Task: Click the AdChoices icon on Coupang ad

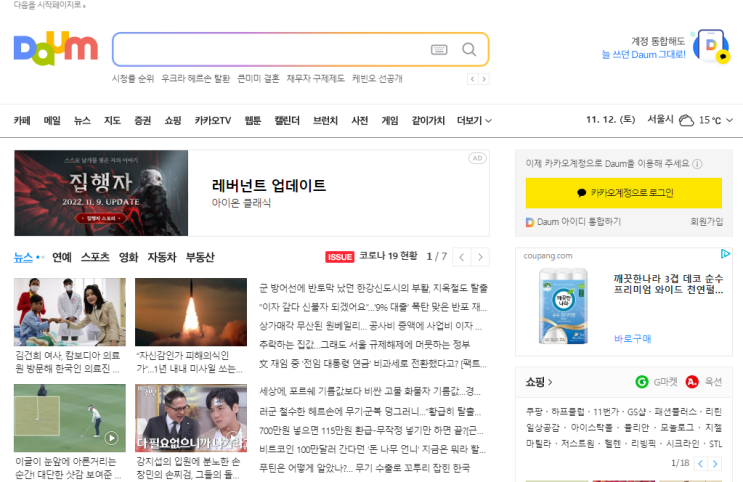Action: 725,254
